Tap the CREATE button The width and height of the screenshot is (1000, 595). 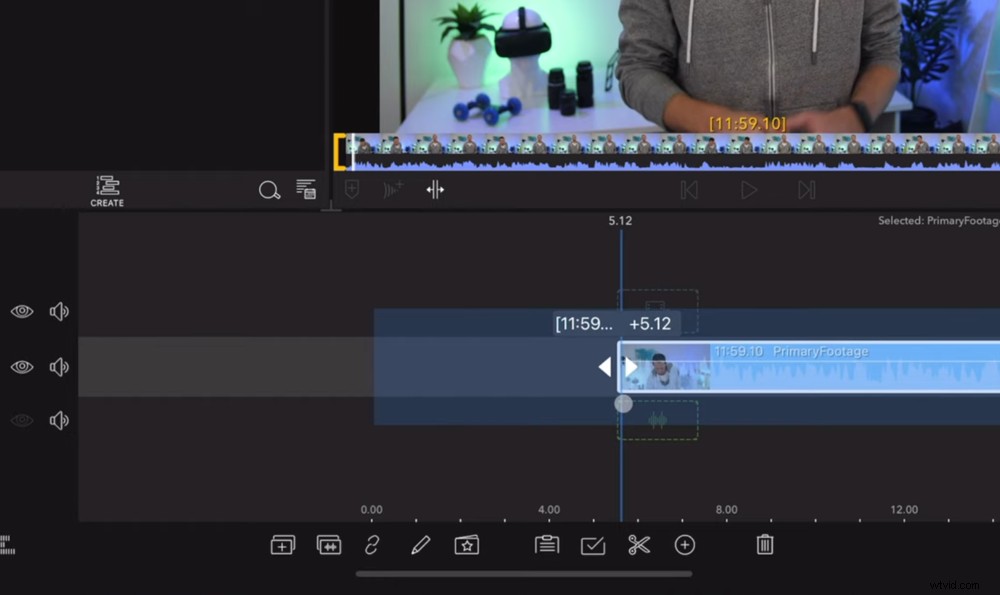click(106, 190)
